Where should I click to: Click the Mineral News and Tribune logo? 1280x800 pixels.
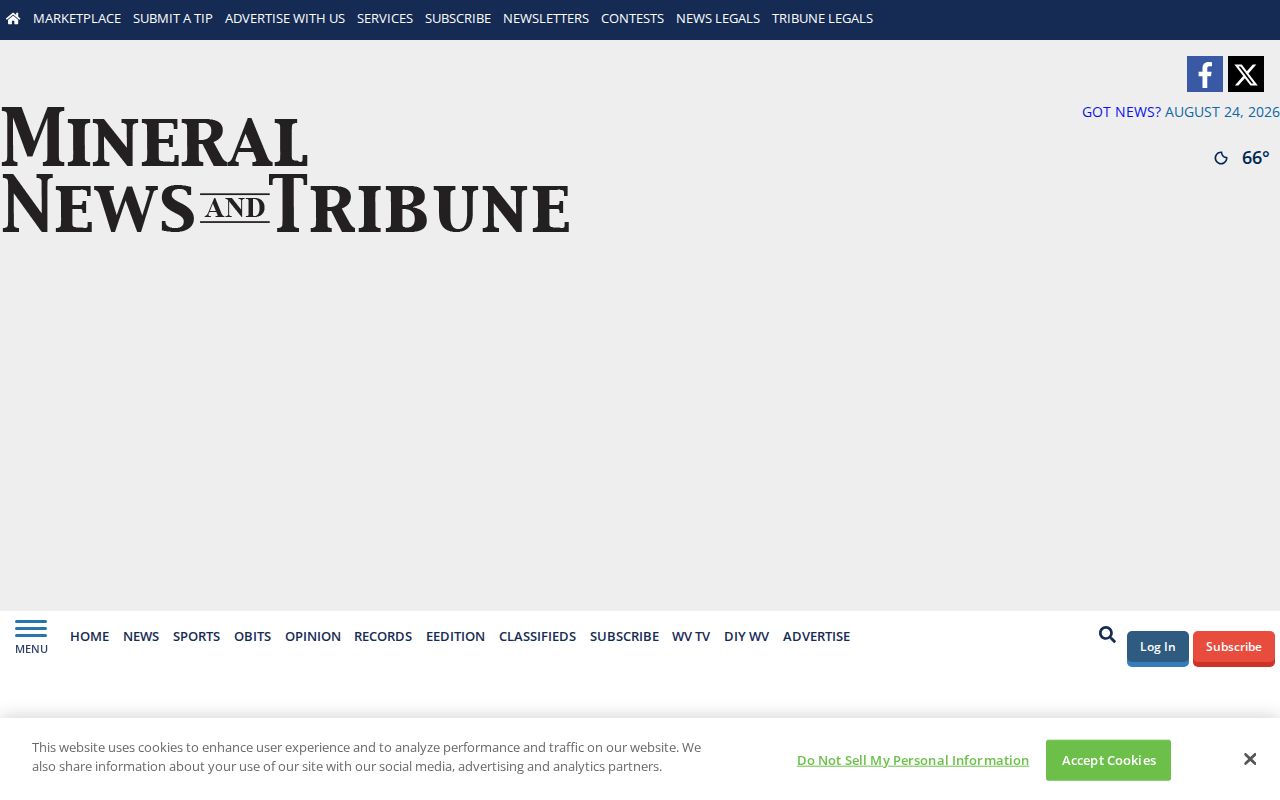tap(286, 170)
